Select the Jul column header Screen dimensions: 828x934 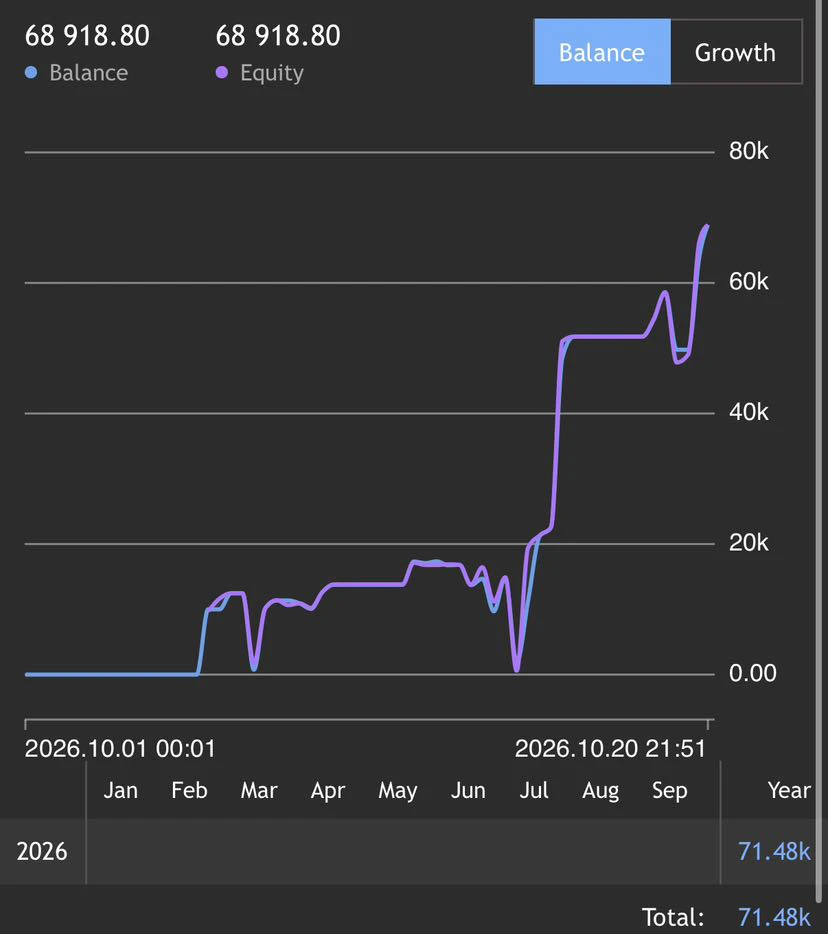tap(534, 790)
